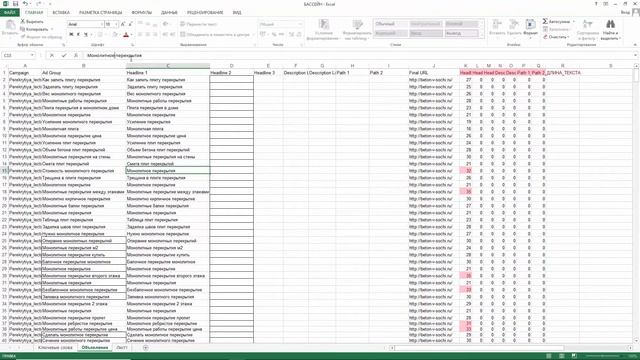Switch to the РЕЦЕНЗИРОВАНИЕ ribbon tab
This screenshot has height=360, width=640.
coord(205,13)
